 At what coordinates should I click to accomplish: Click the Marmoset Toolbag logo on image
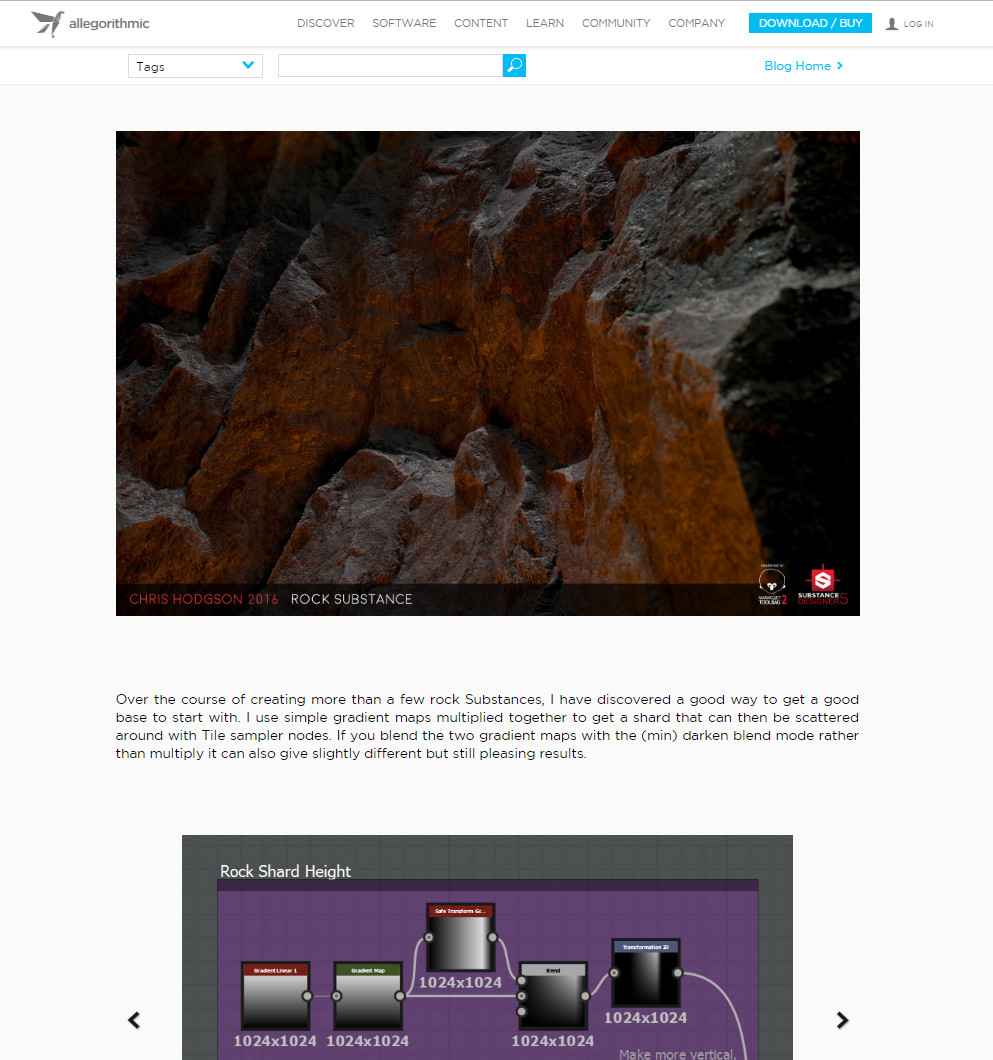pos(772,585)
